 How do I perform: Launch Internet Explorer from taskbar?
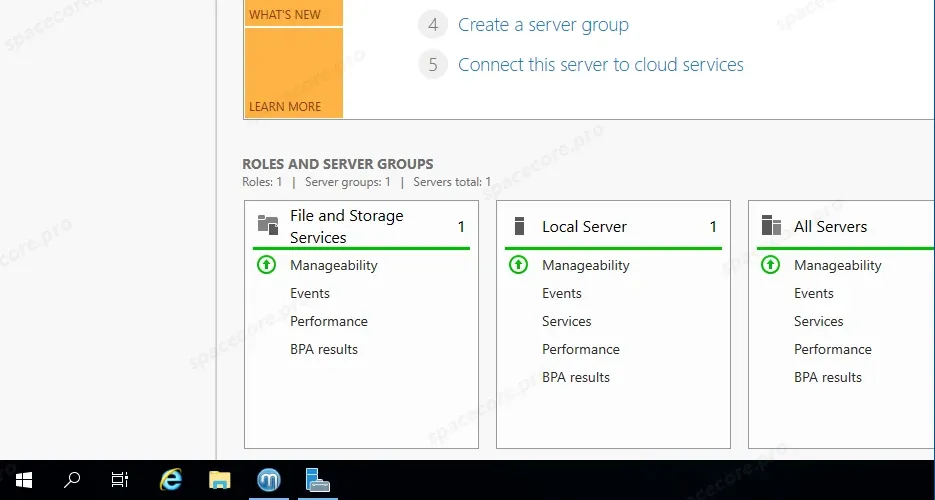(x=171, y=480)
